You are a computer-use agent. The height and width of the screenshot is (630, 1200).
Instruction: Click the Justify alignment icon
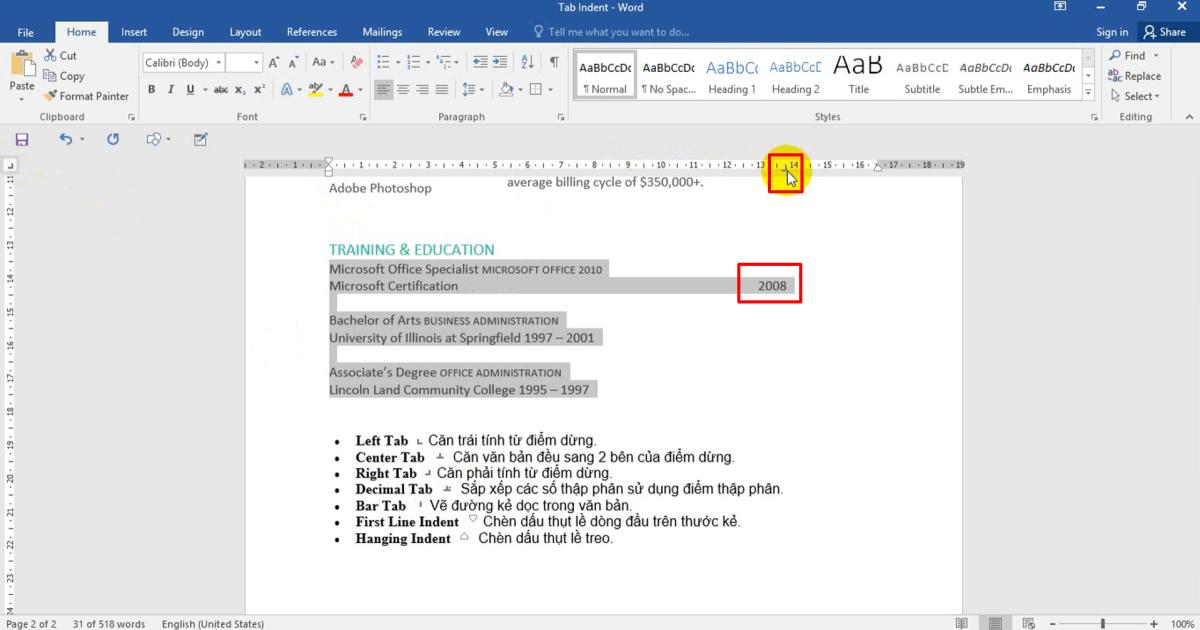pos(441,89)
